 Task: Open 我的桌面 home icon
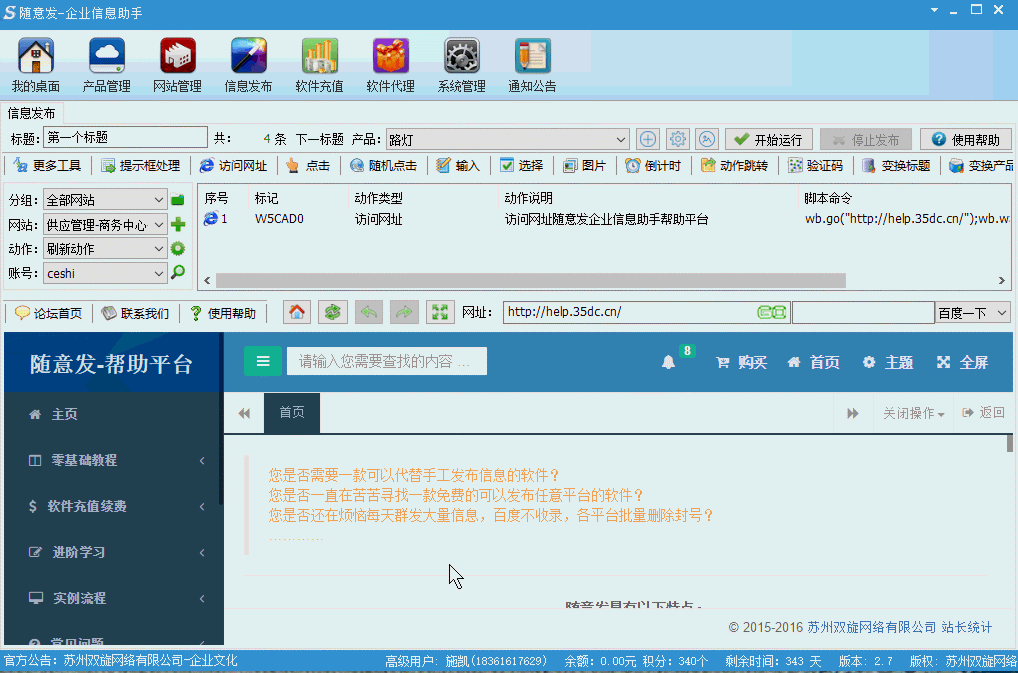pos(36,56)
